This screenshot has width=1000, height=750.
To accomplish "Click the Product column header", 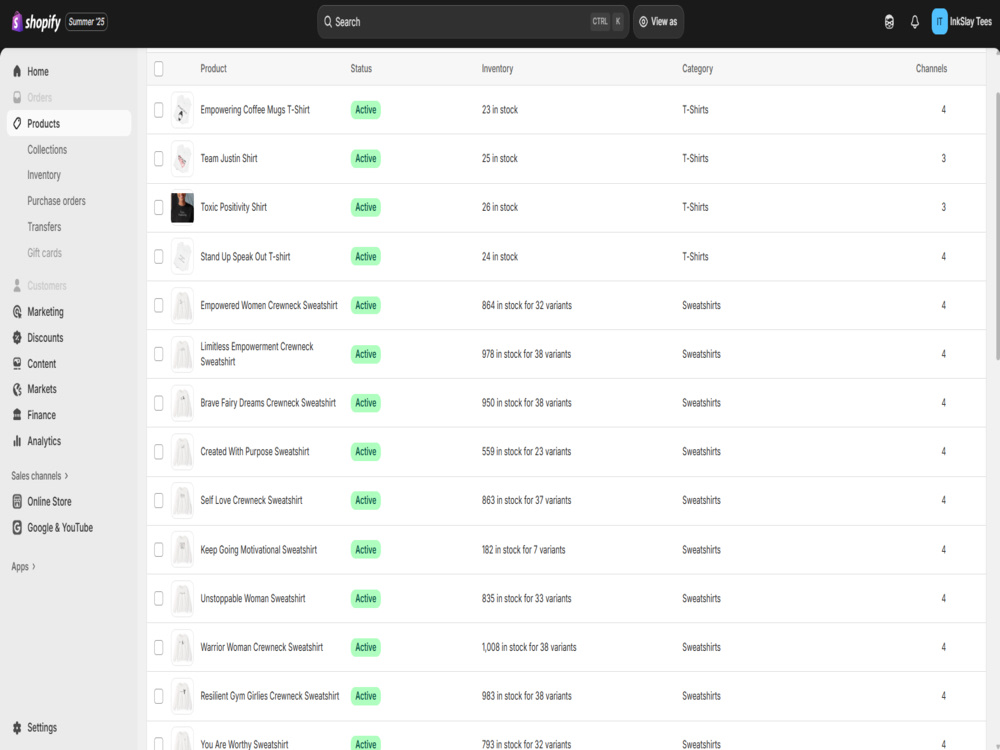I will point(213,69).
